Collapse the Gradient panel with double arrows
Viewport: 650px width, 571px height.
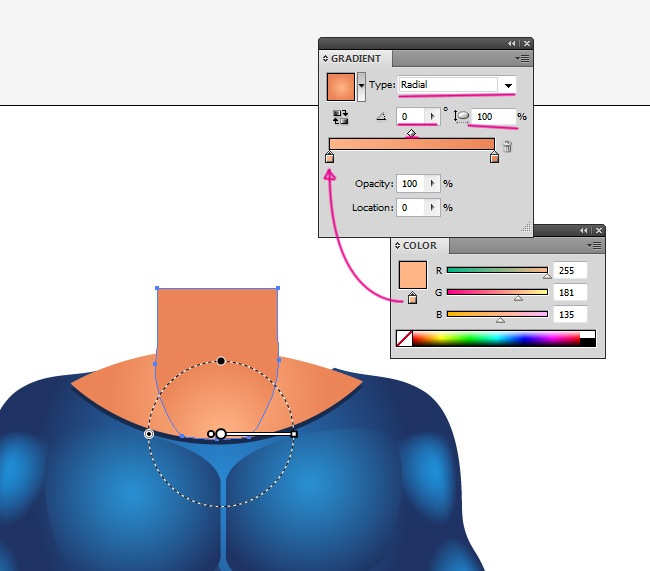coord(511,44)
